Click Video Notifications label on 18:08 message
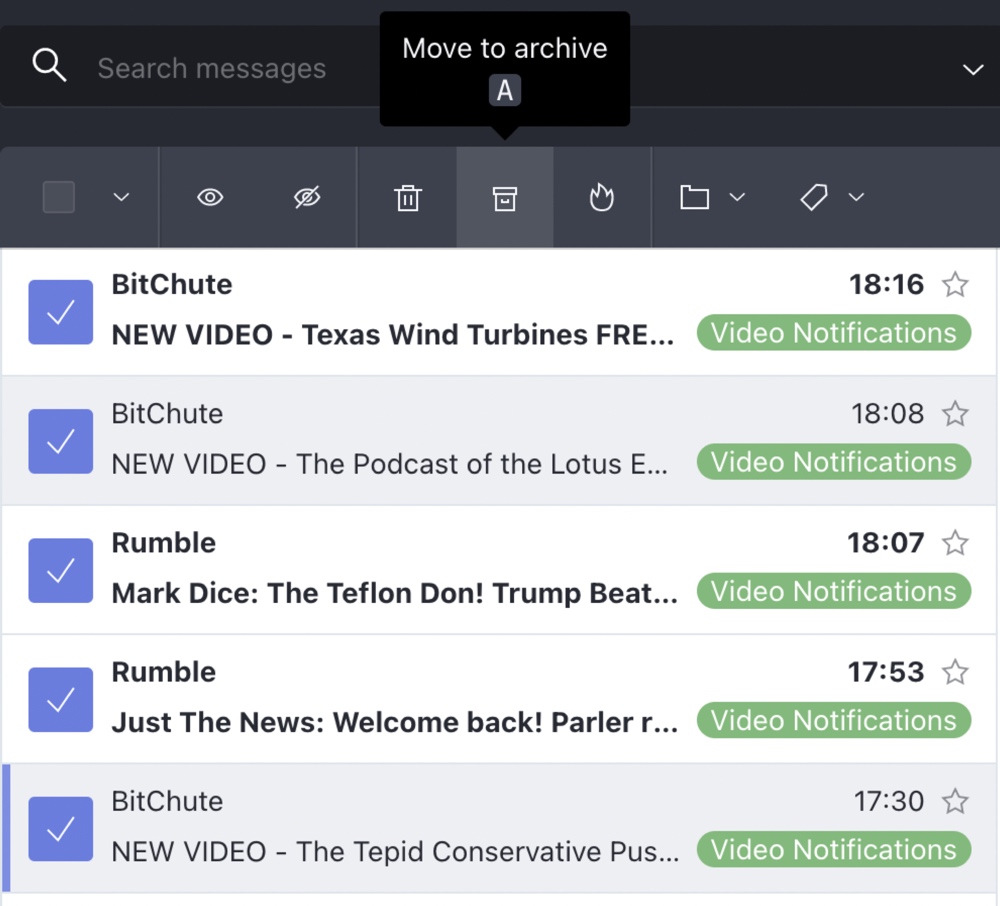 pos(834,462)
